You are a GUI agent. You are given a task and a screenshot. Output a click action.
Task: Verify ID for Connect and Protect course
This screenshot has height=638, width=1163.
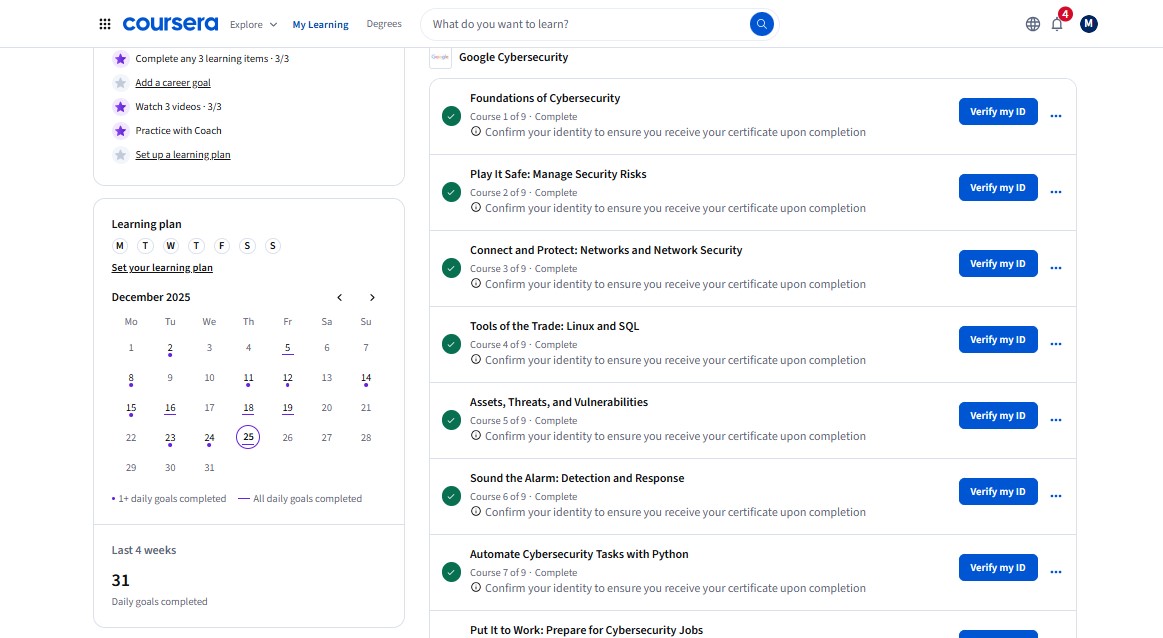[998, 263]
